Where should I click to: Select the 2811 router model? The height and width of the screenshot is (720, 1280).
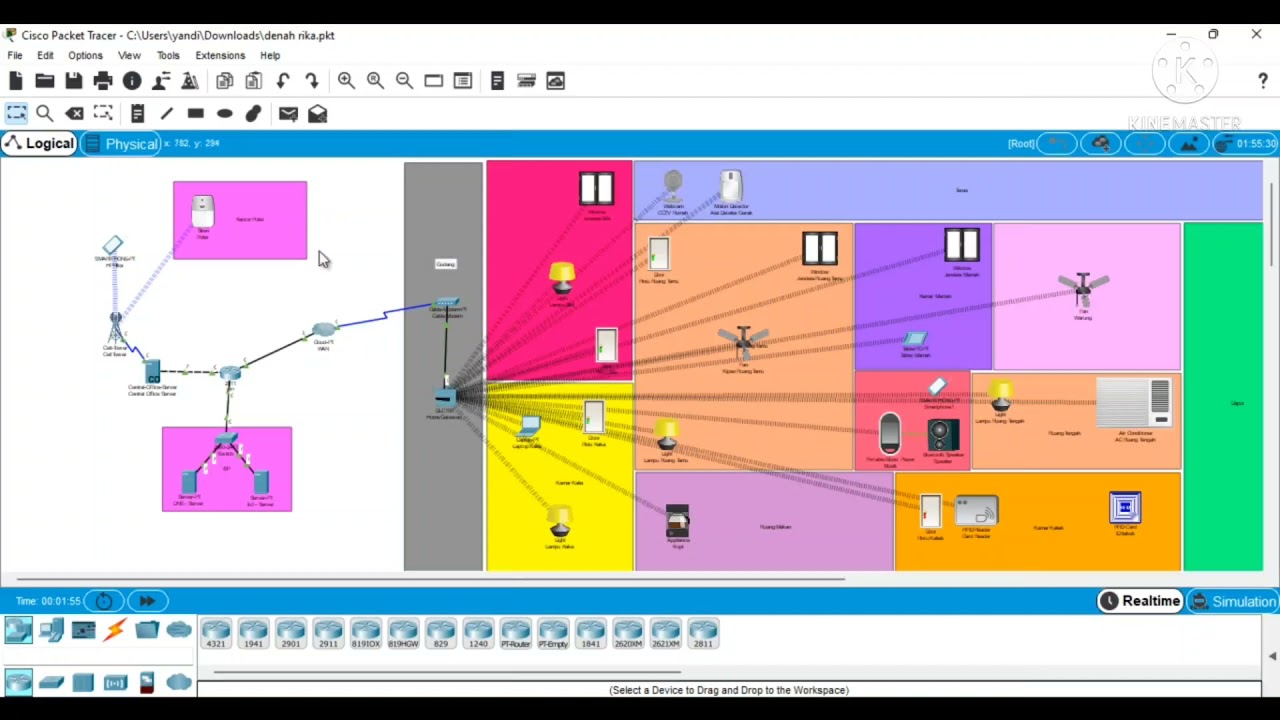click(703, 634)
